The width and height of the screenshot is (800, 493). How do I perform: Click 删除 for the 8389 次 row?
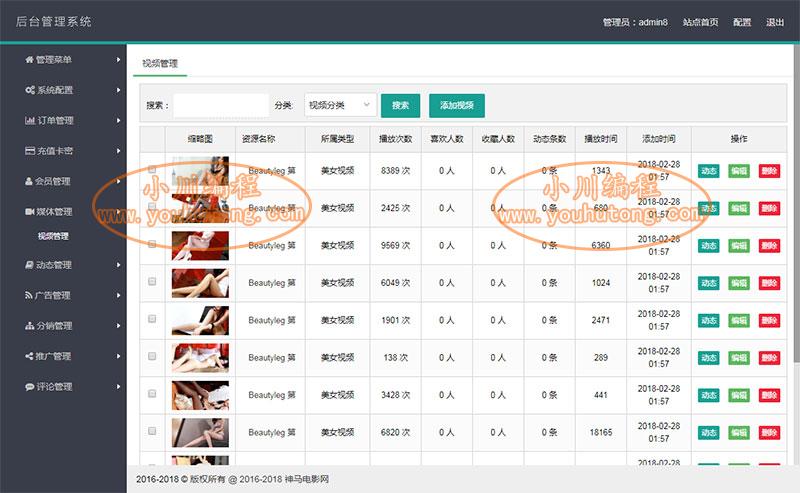click(x=769, y=171)
